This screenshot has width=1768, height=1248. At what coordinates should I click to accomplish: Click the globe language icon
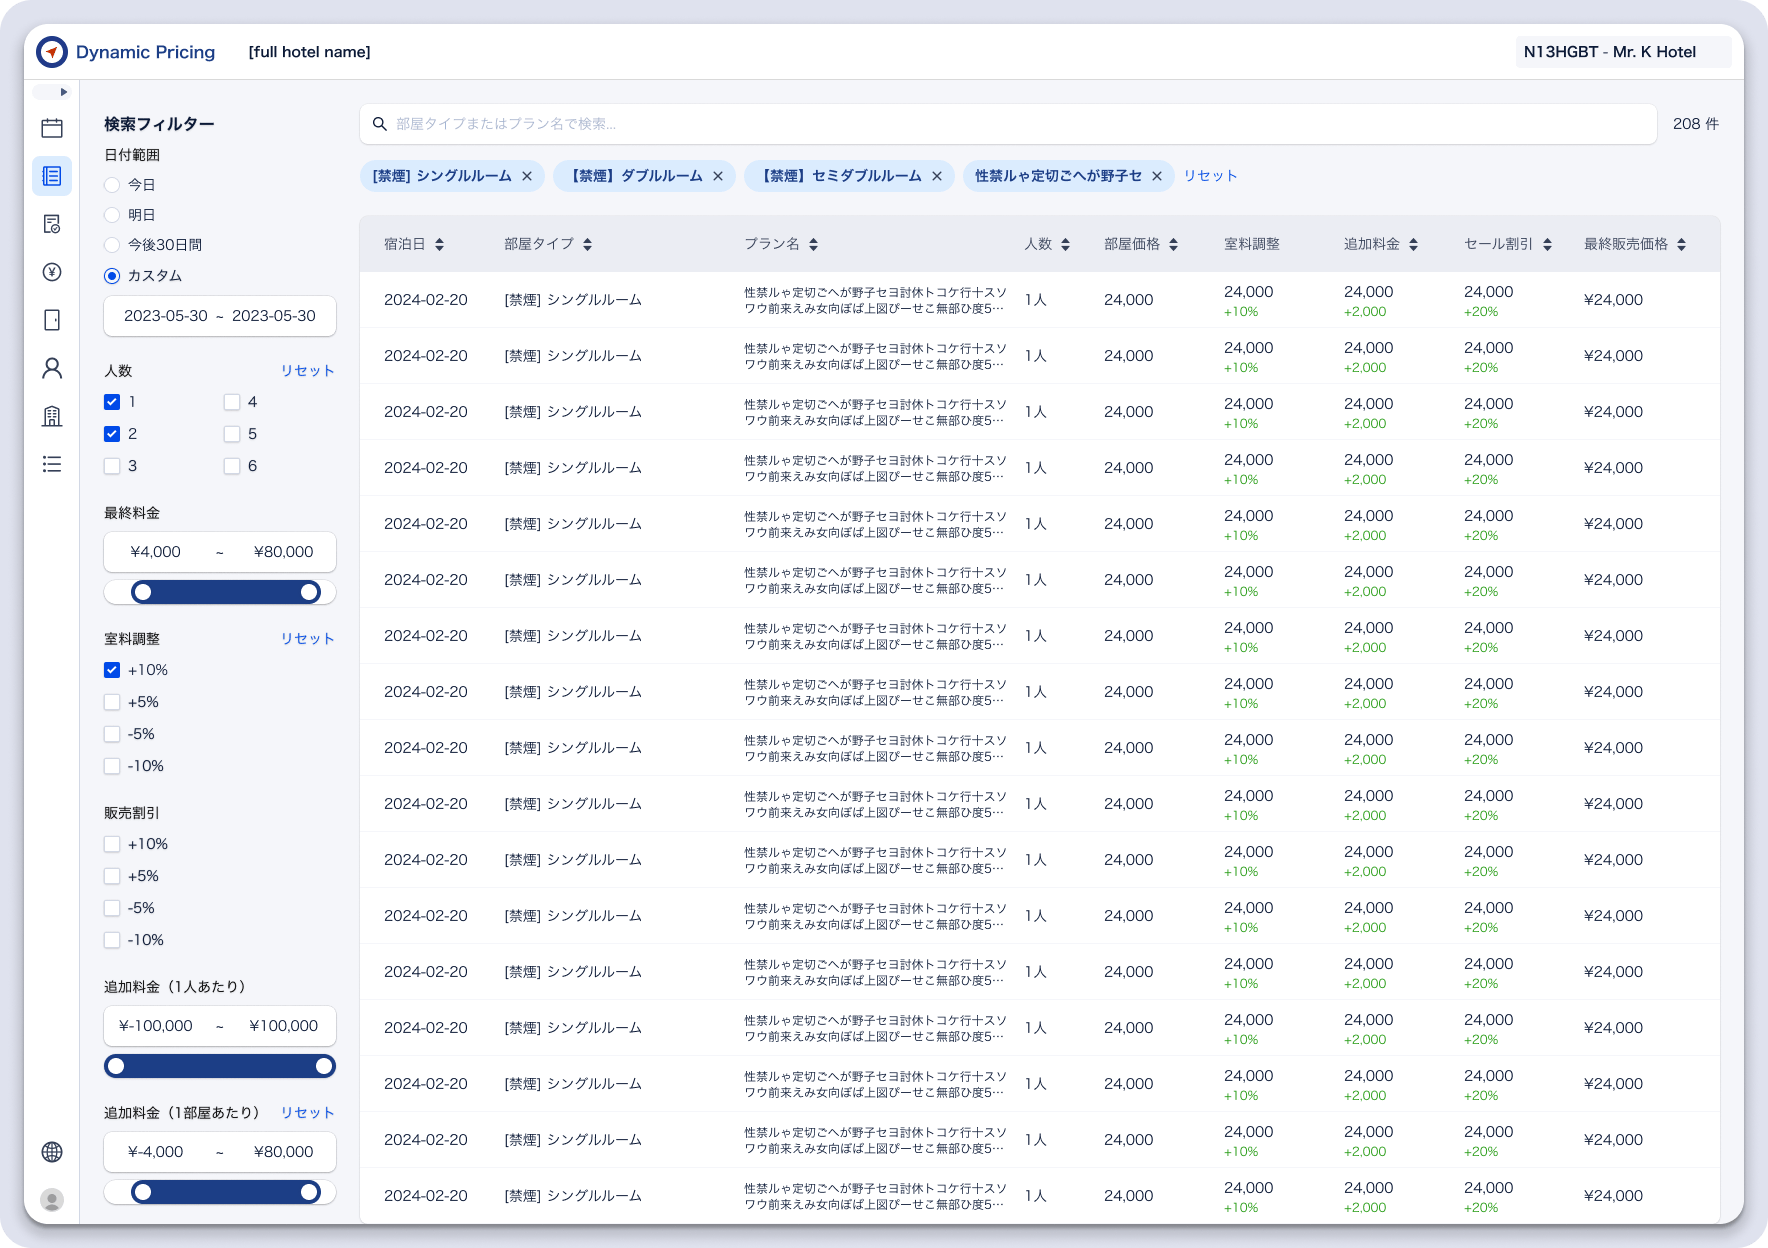click(52, 1152)
